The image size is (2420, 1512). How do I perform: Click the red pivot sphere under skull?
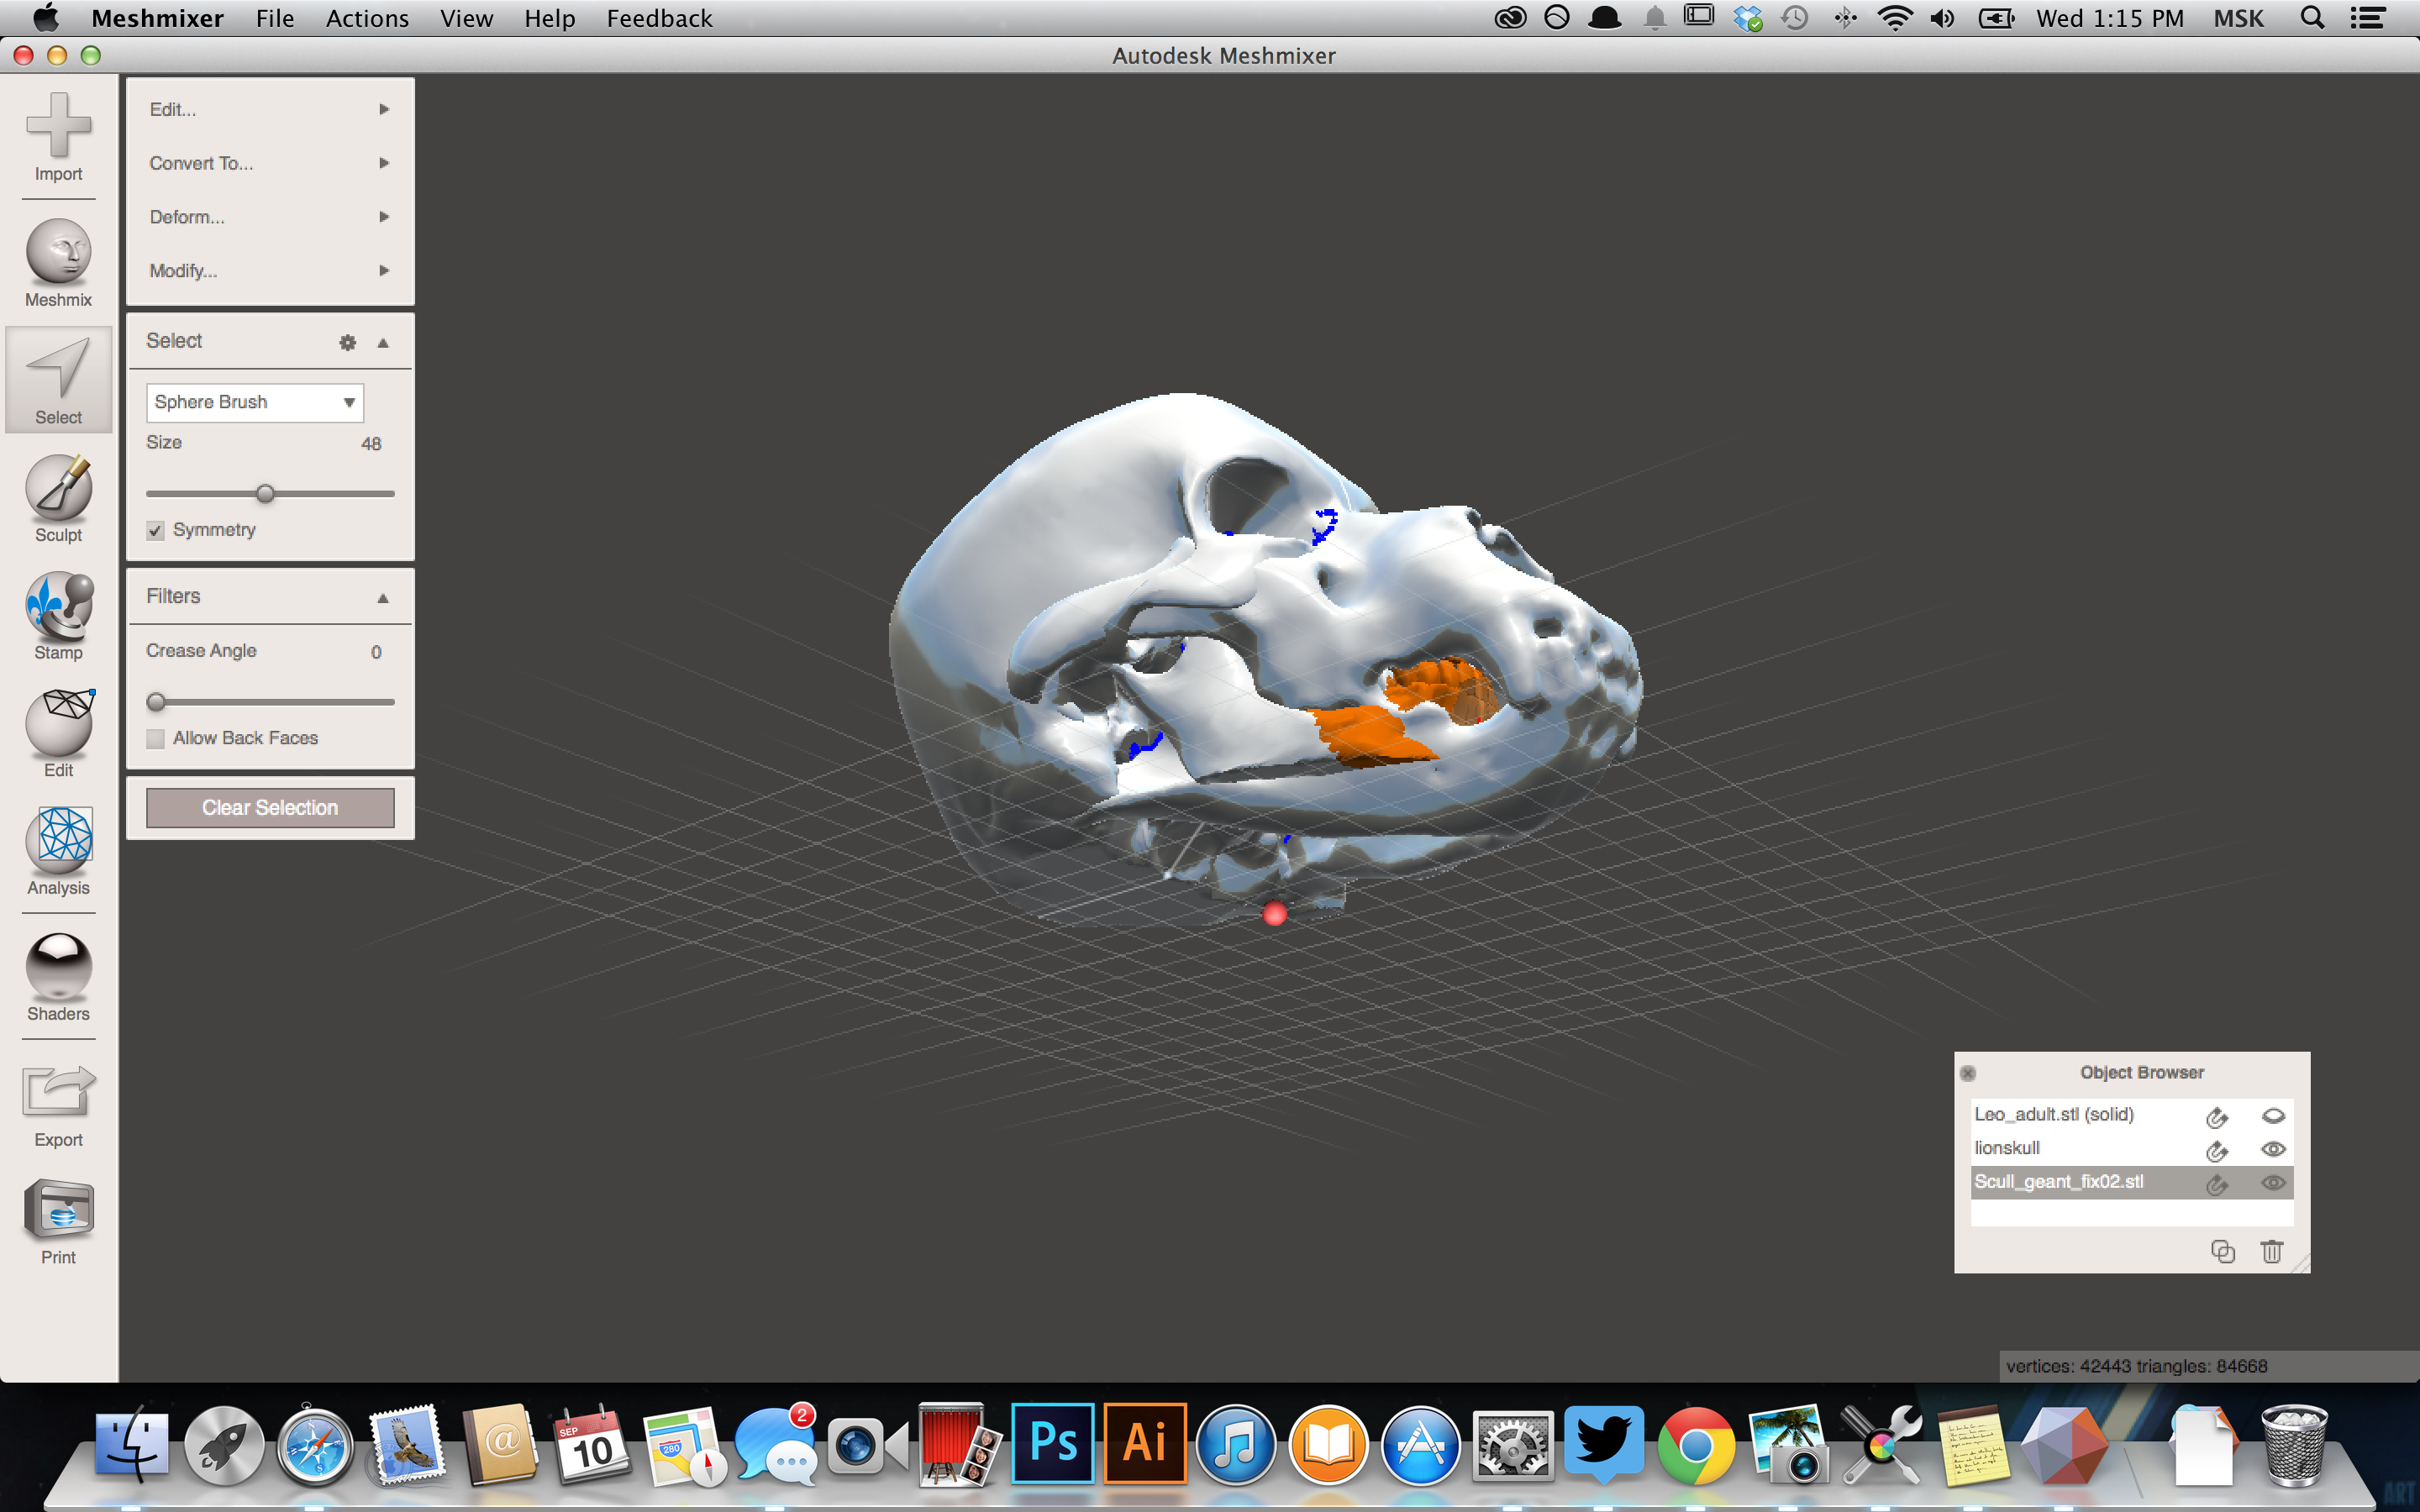pyautogui.click(x=1274, y=913)
